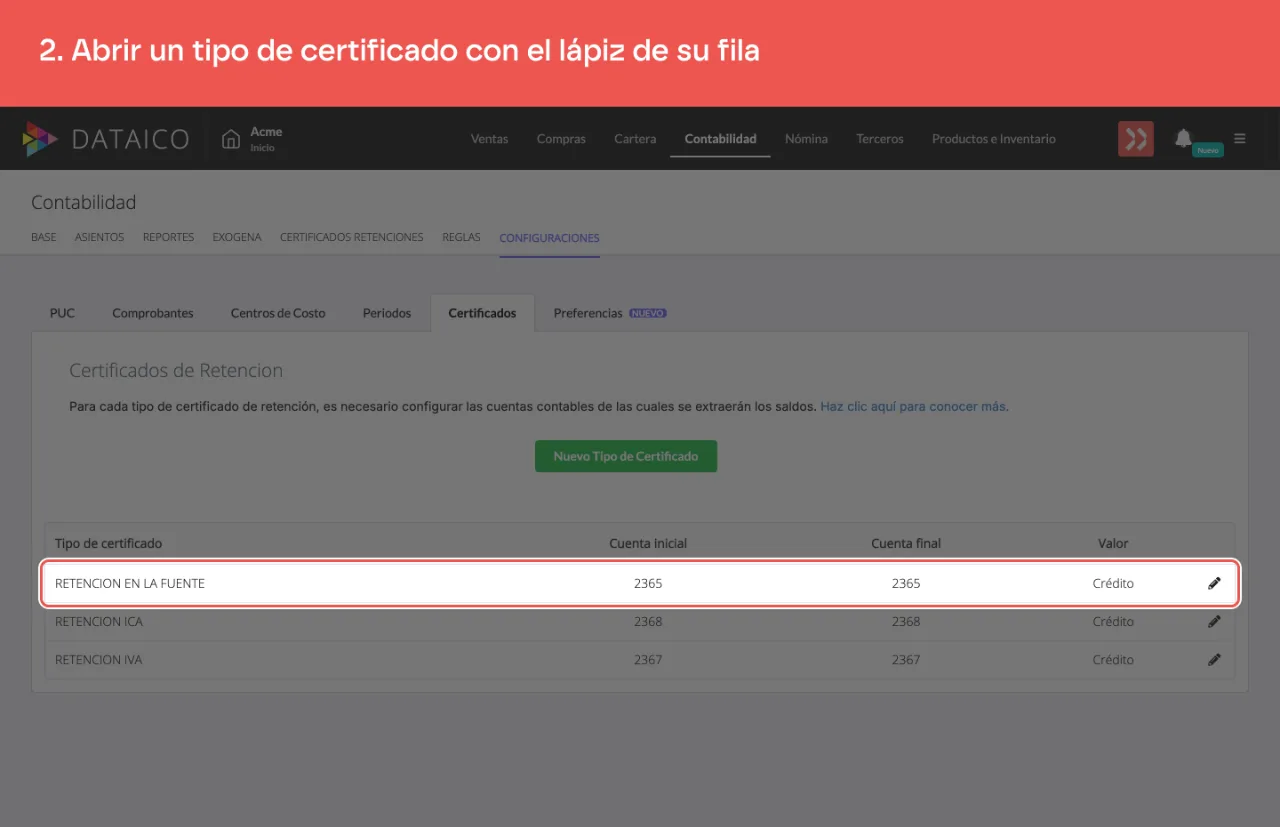Click RETENCION EN LA FUENTE final account 2365
Image resolution: width=1280 pixels, height=827 pixels.
[x=906, y=583]
